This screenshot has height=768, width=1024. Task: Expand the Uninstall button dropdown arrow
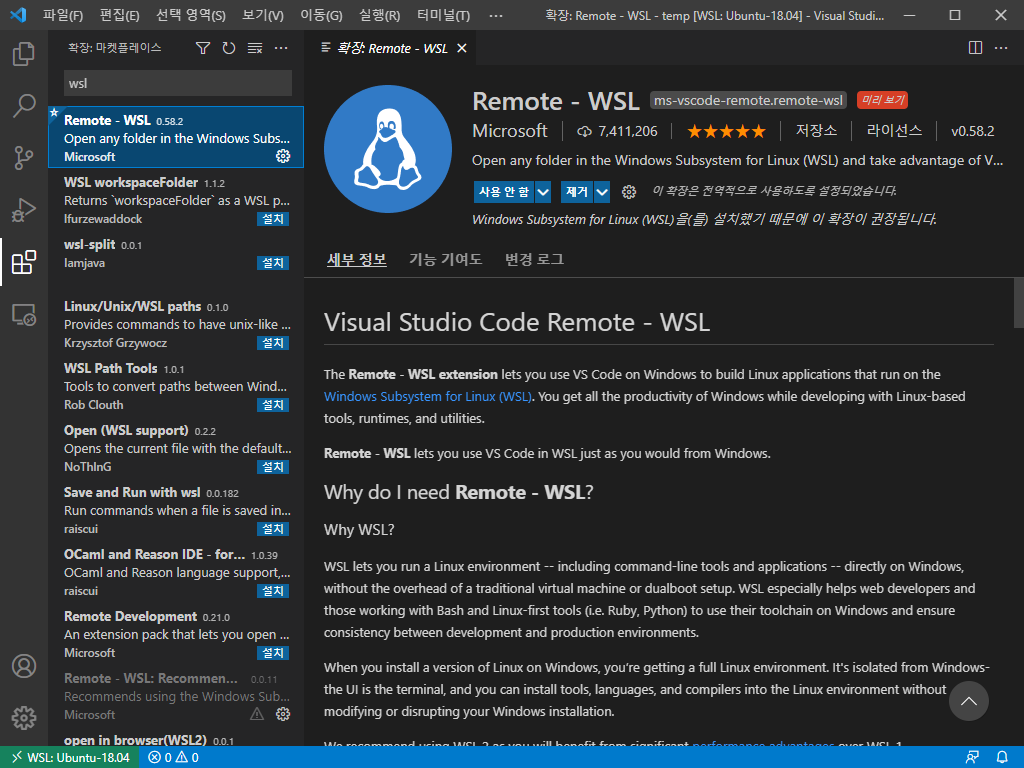[602, 192]
